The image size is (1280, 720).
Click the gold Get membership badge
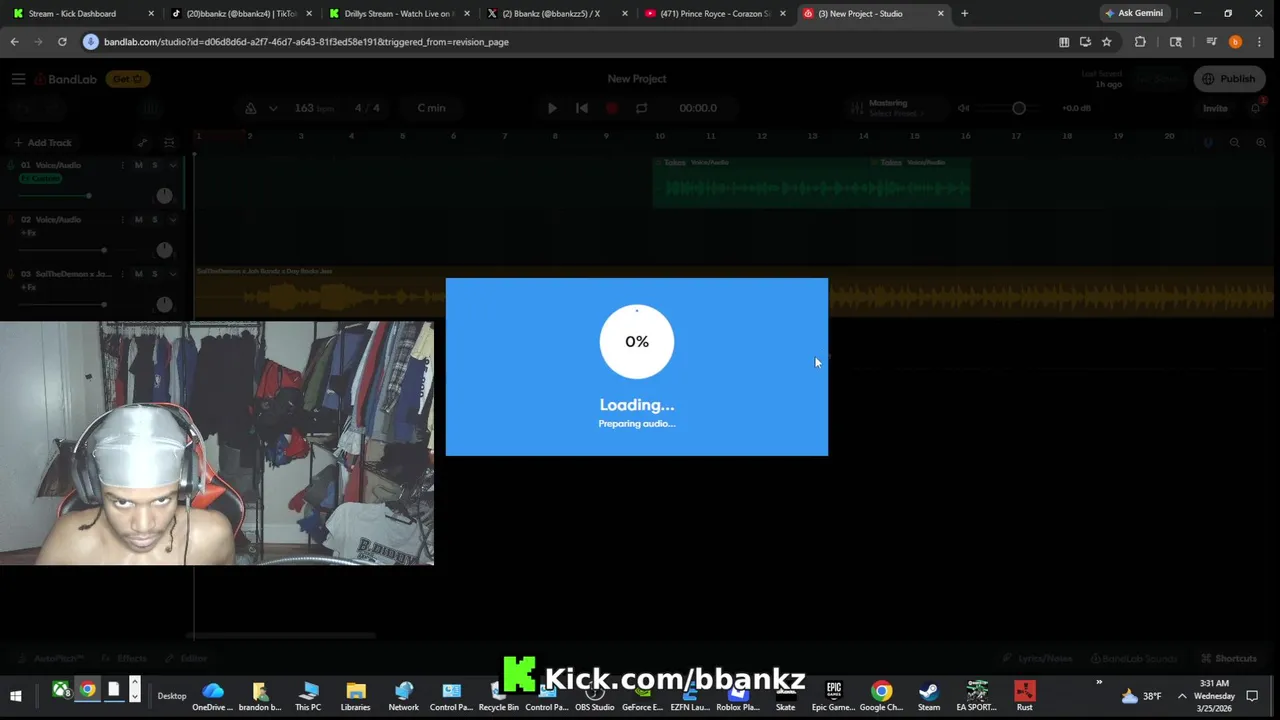click(127, 79)
